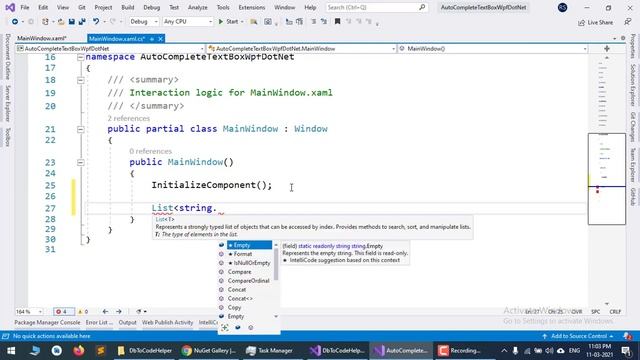640x360 pixels.
Task: Open Sublime Text from the taskbar
Action: [100, 350]
